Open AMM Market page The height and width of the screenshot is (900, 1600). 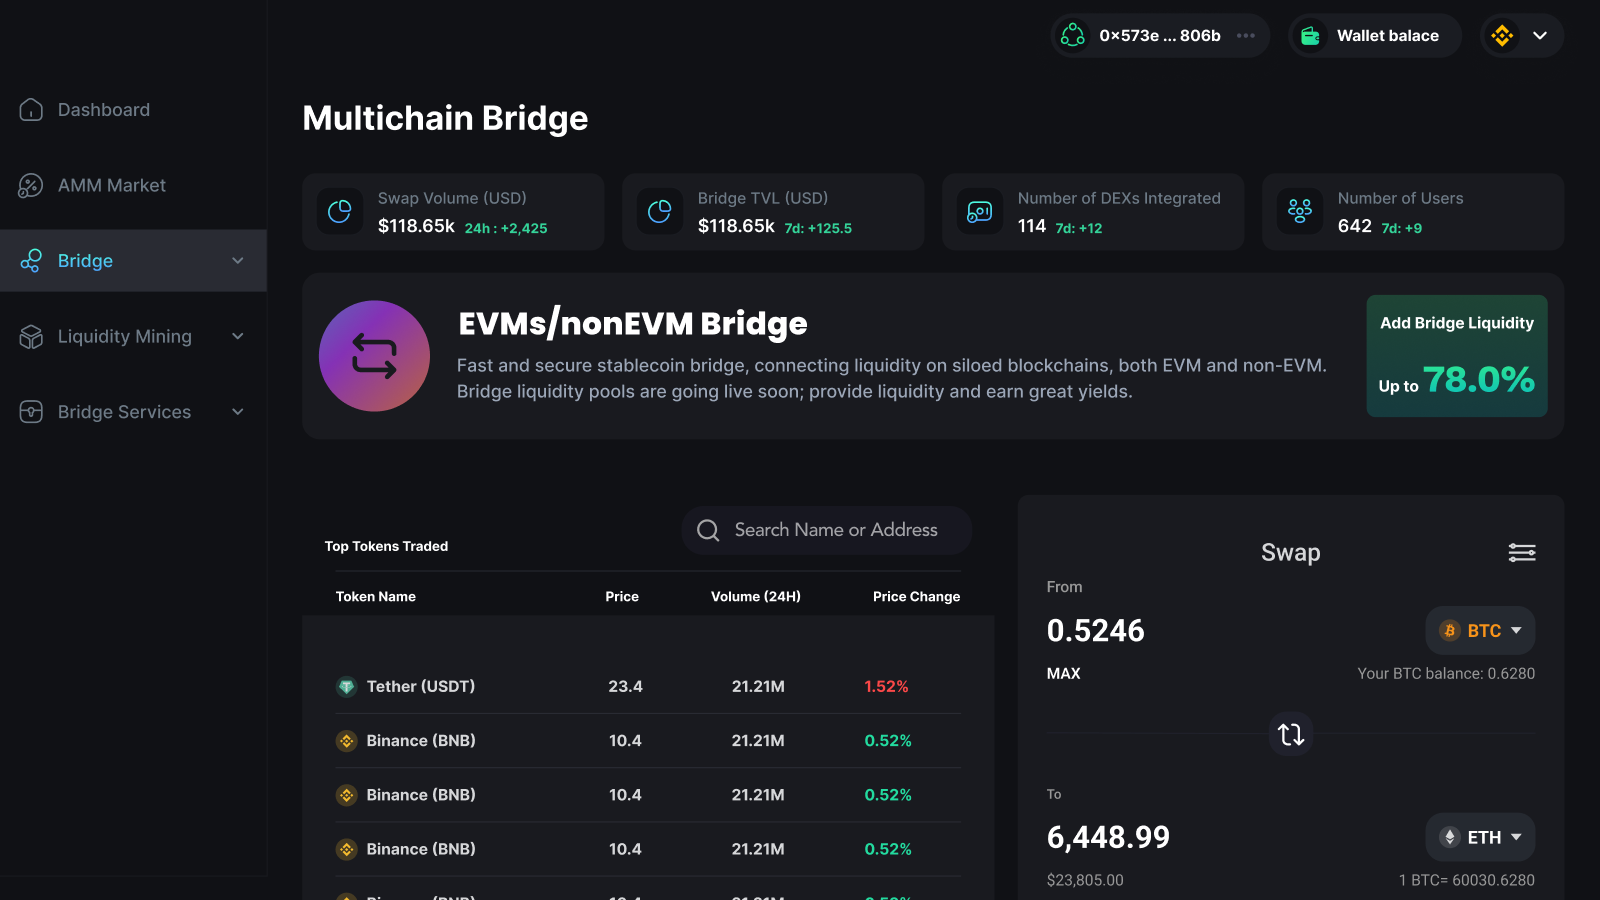pyautogui.click(x=111, y=186)
